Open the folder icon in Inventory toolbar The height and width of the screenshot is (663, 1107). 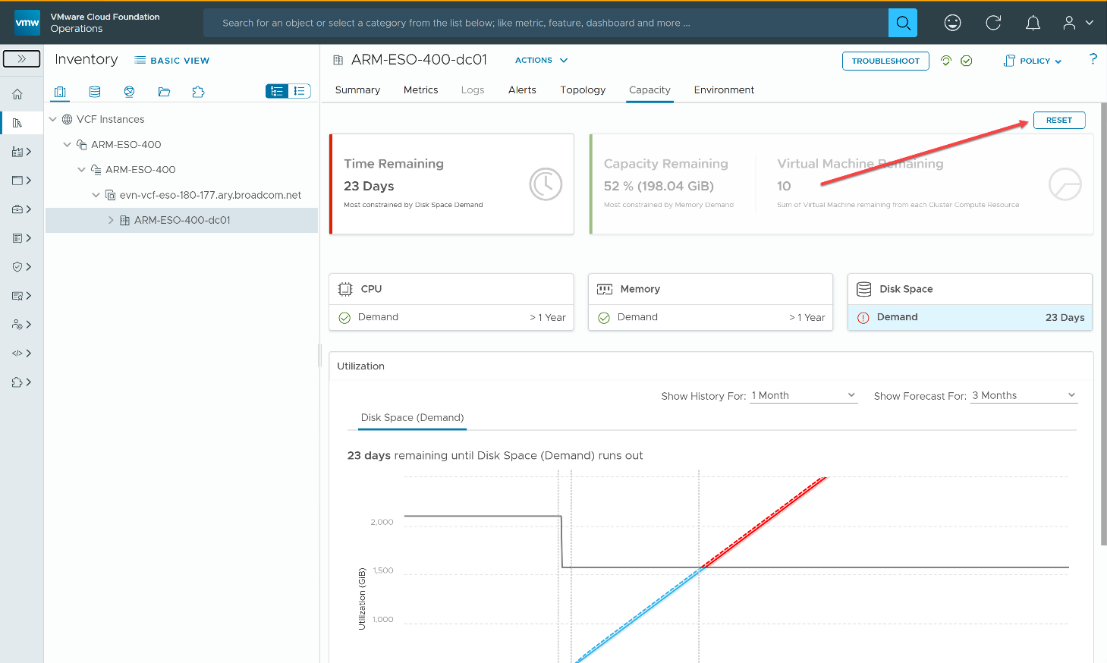pos(164,92)
